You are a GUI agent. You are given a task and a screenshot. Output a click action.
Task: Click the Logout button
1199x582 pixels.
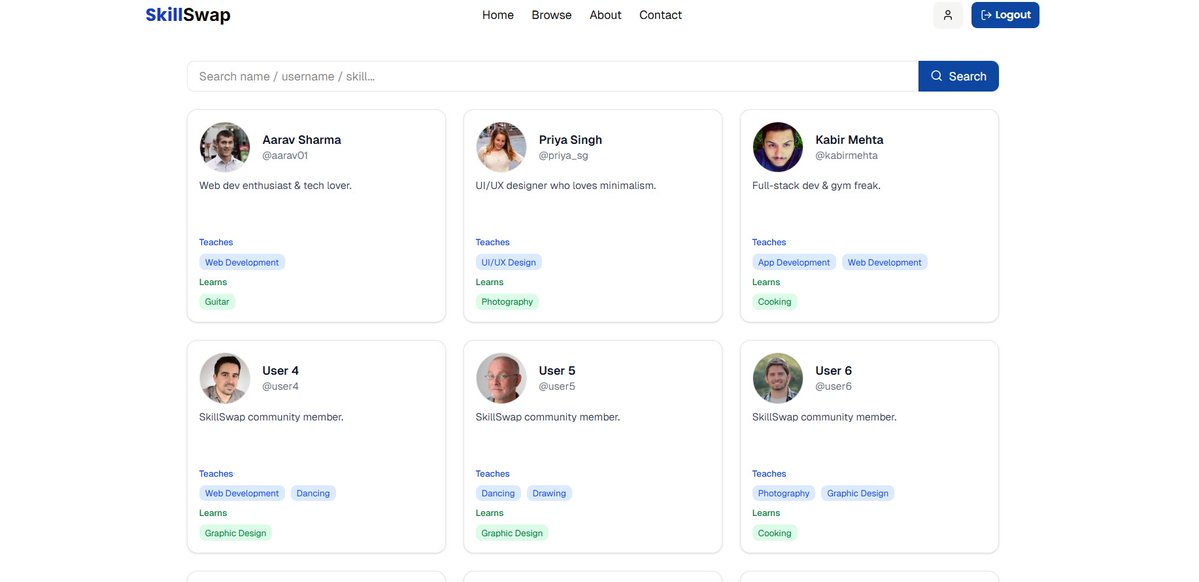pyautogui.click(x=1005, y=14)
